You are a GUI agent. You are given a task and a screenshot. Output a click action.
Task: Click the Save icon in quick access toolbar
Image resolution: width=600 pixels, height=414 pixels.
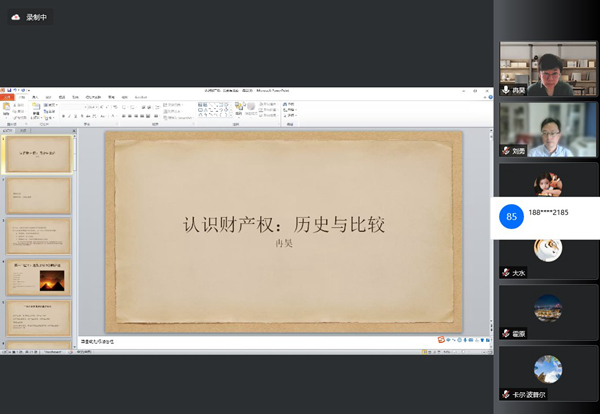coord(11,91)
